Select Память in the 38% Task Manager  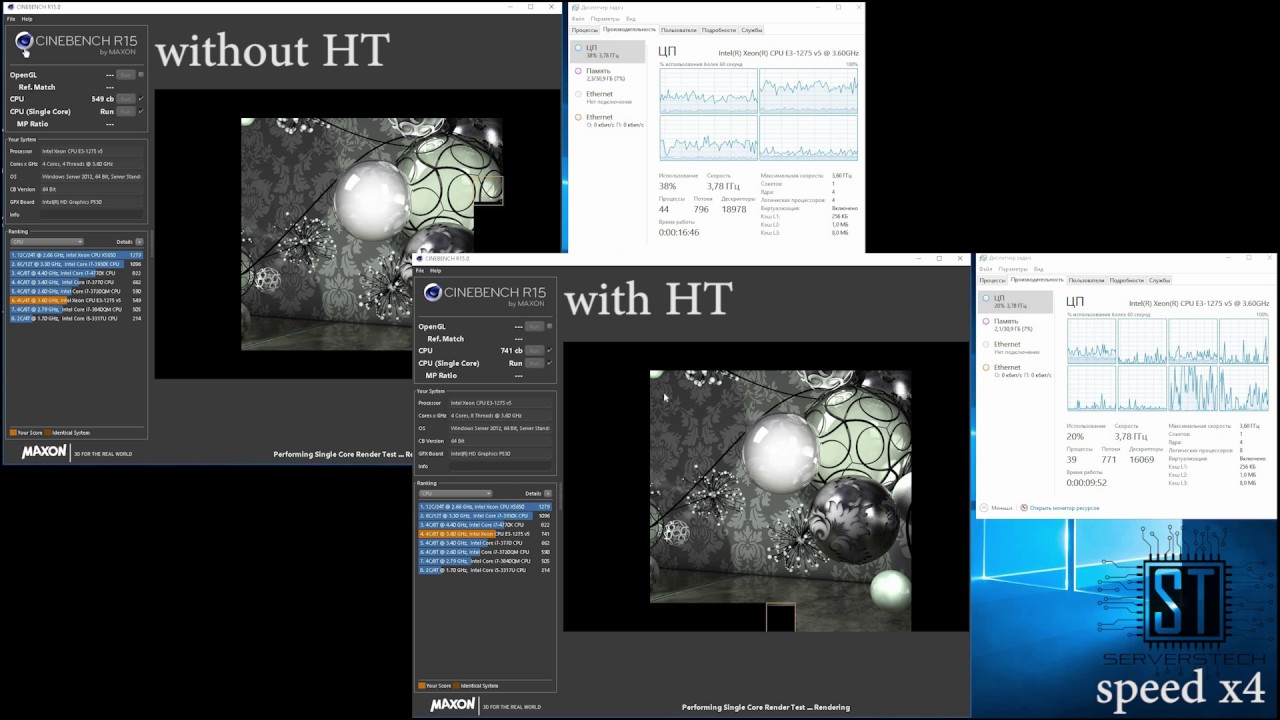tap(607, 74)
